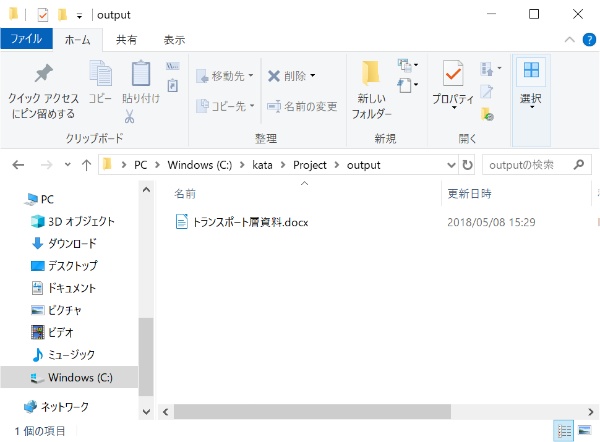Select Windows (C:) in navigation pane
The width and height of the screenshot is (600, 442).
tap(69, 378)
